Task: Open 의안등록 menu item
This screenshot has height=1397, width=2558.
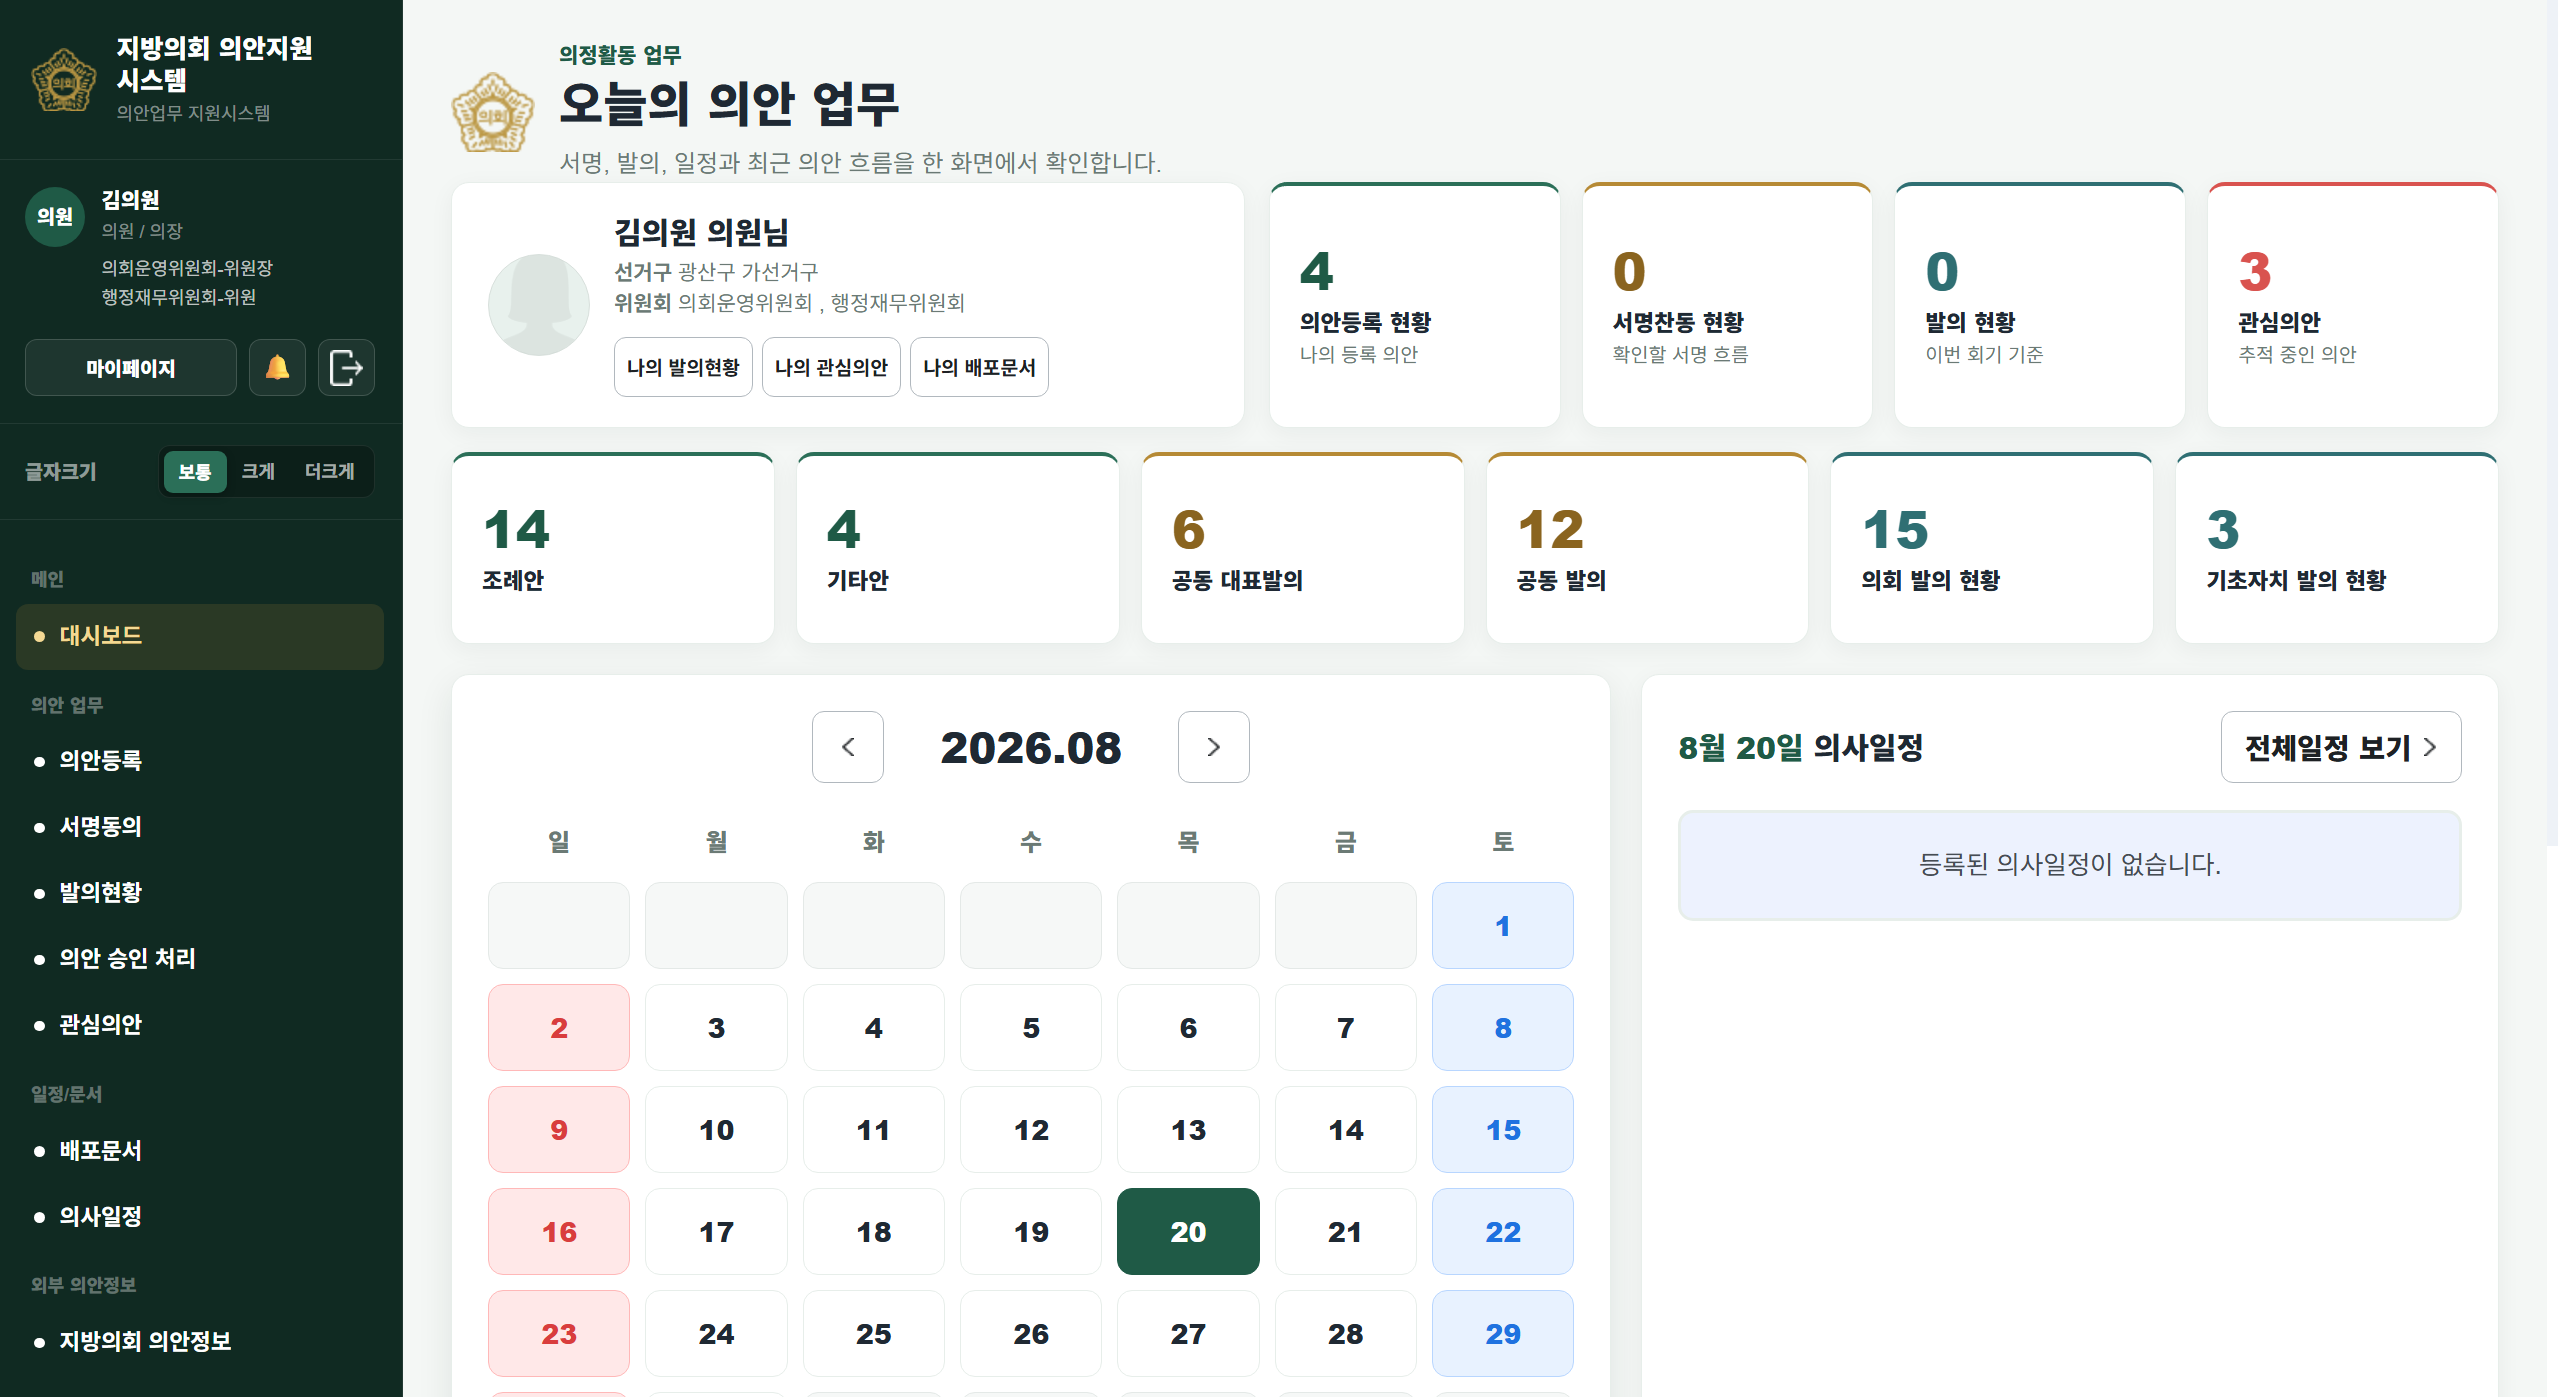Action: click(x=200, y=761)
